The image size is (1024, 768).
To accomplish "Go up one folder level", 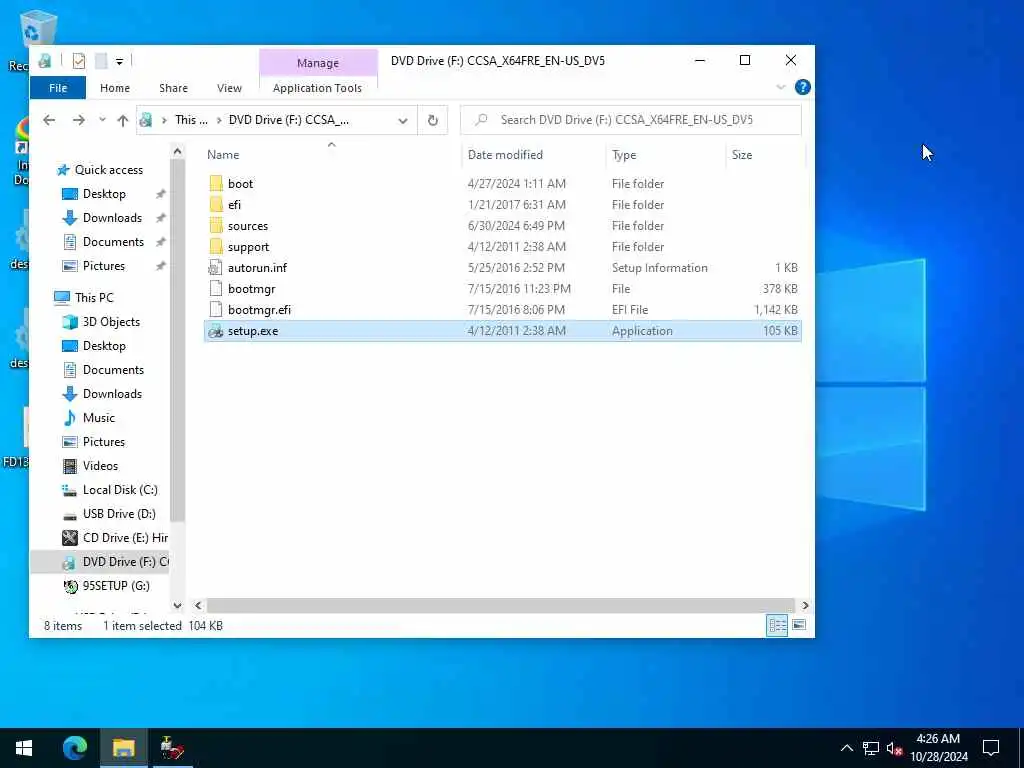I will (122, 120).
